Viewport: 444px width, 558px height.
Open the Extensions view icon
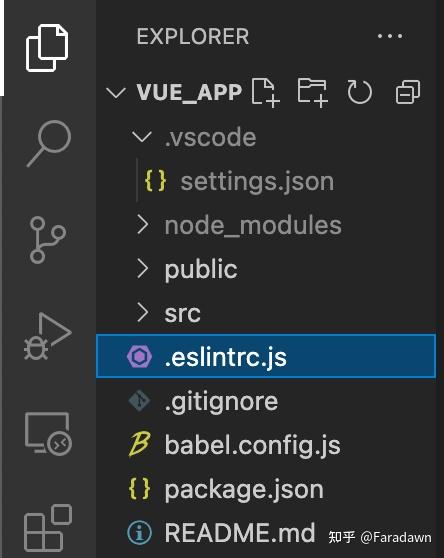[x=48, y=528]
